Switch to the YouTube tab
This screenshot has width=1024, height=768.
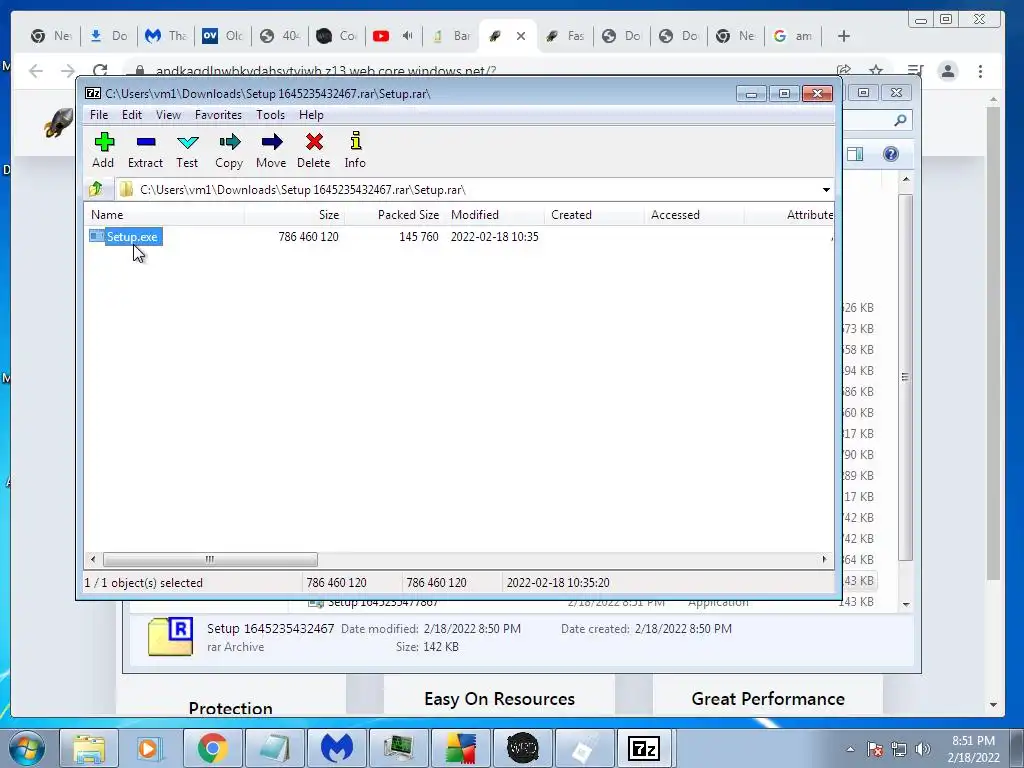[381, 36]
